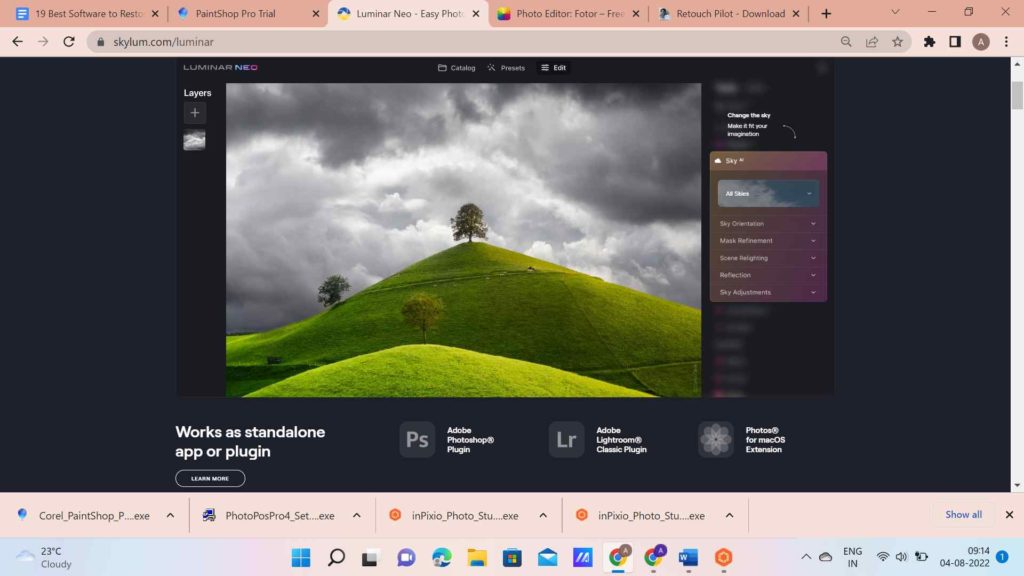Viewport: 1024px width, 576px height.
Task: Click Adobe Photoshop Plugin icon
Action: [417, 440]
